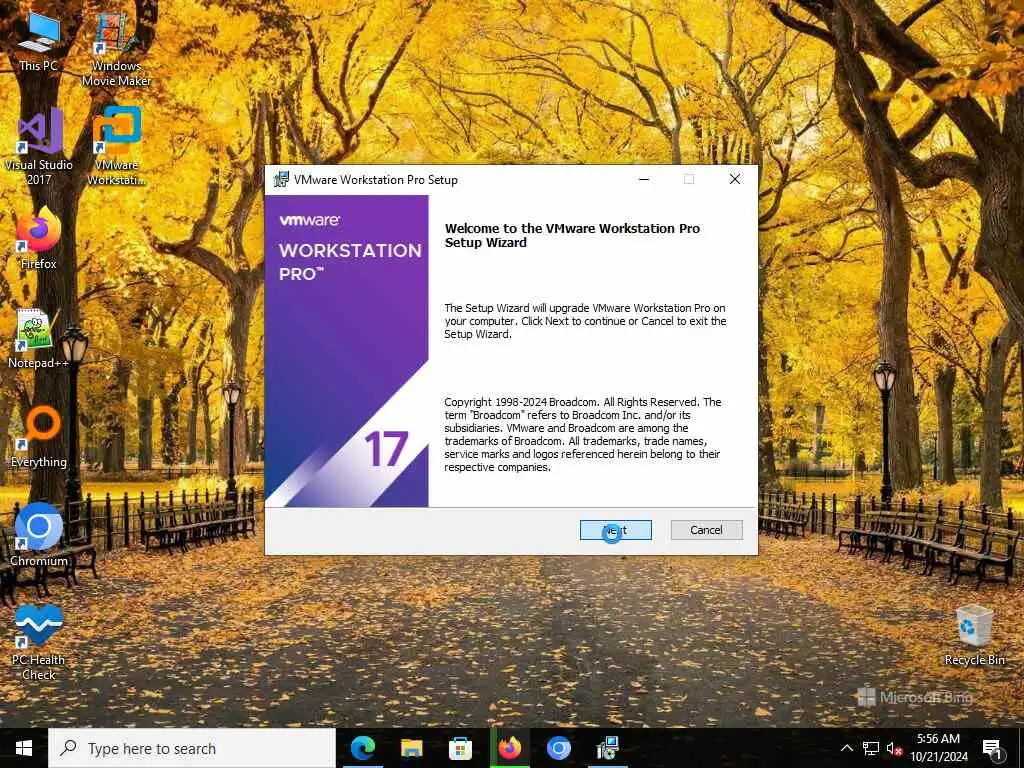1024x768 pixels.
Task: Open Microsoft Store from the taskbar
Action: coord(460,748)
